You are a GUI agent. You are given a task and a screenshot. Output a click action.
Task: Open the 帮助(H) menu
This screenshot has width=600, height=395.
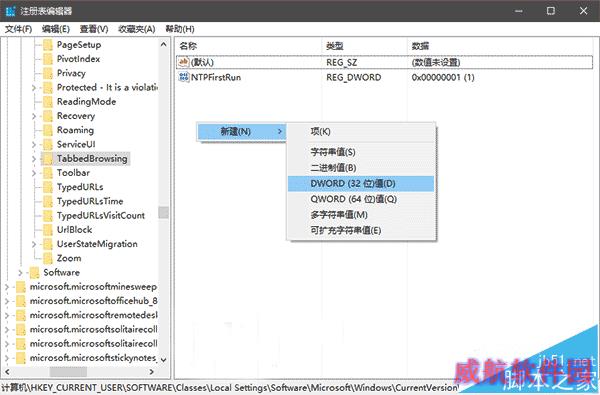(x=180, y=29)
